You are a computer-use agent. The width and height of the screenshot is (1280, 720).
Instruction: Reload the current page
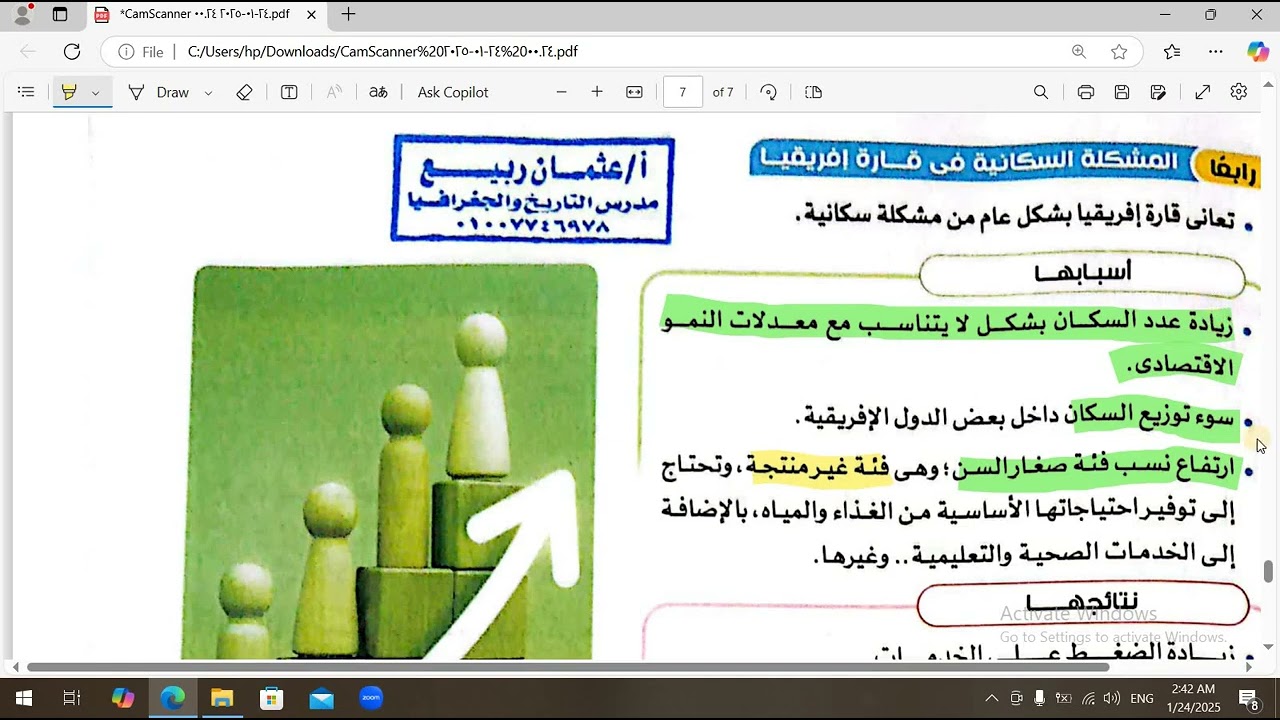click(72, 51)
